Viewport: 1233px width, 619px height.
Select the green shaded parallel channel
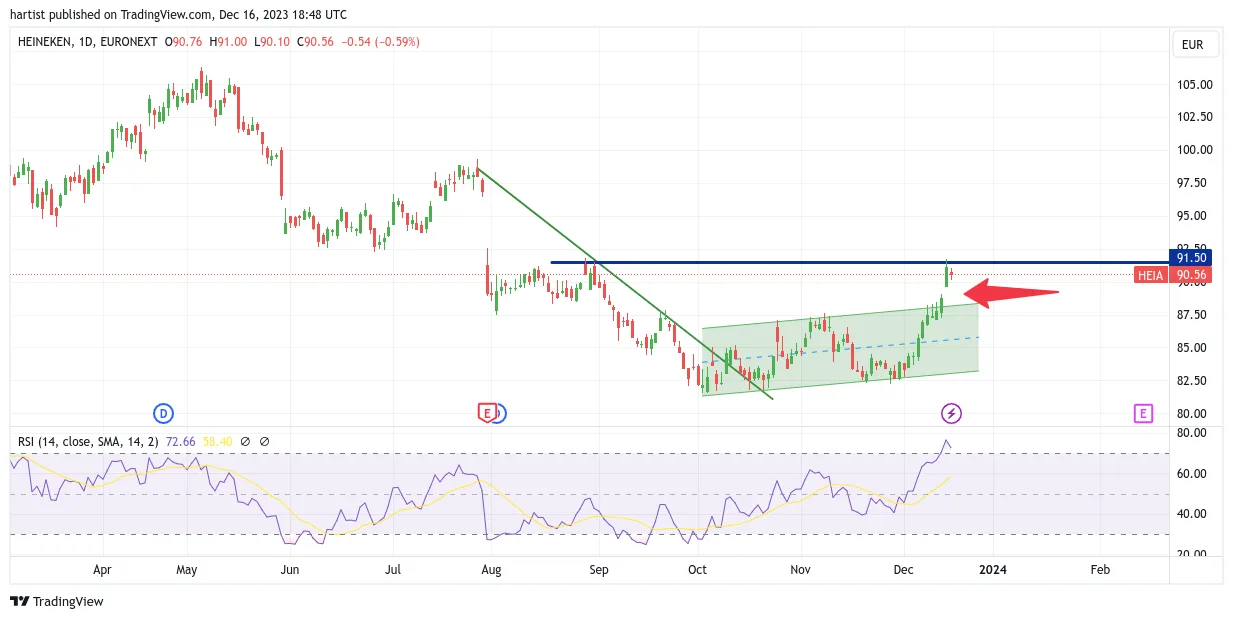(x=840, y=349)
